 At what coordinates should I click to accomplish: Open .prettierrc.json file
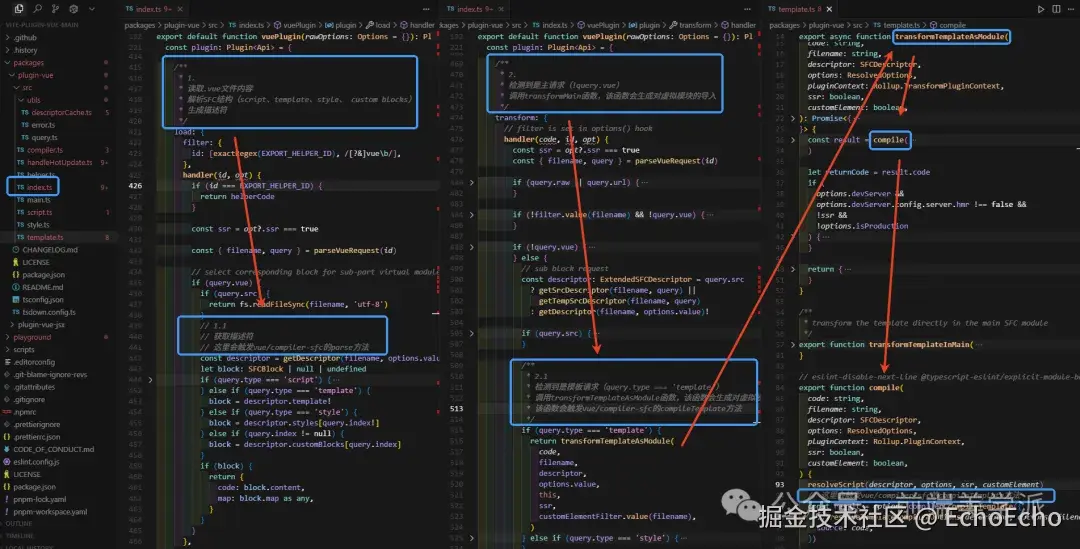37,437
